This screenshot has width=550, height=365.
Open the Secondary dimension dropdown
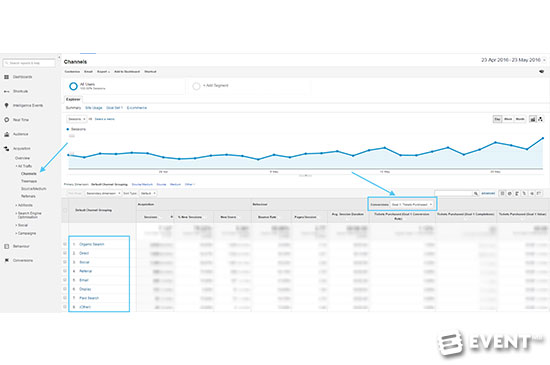(x=103, y=193)
